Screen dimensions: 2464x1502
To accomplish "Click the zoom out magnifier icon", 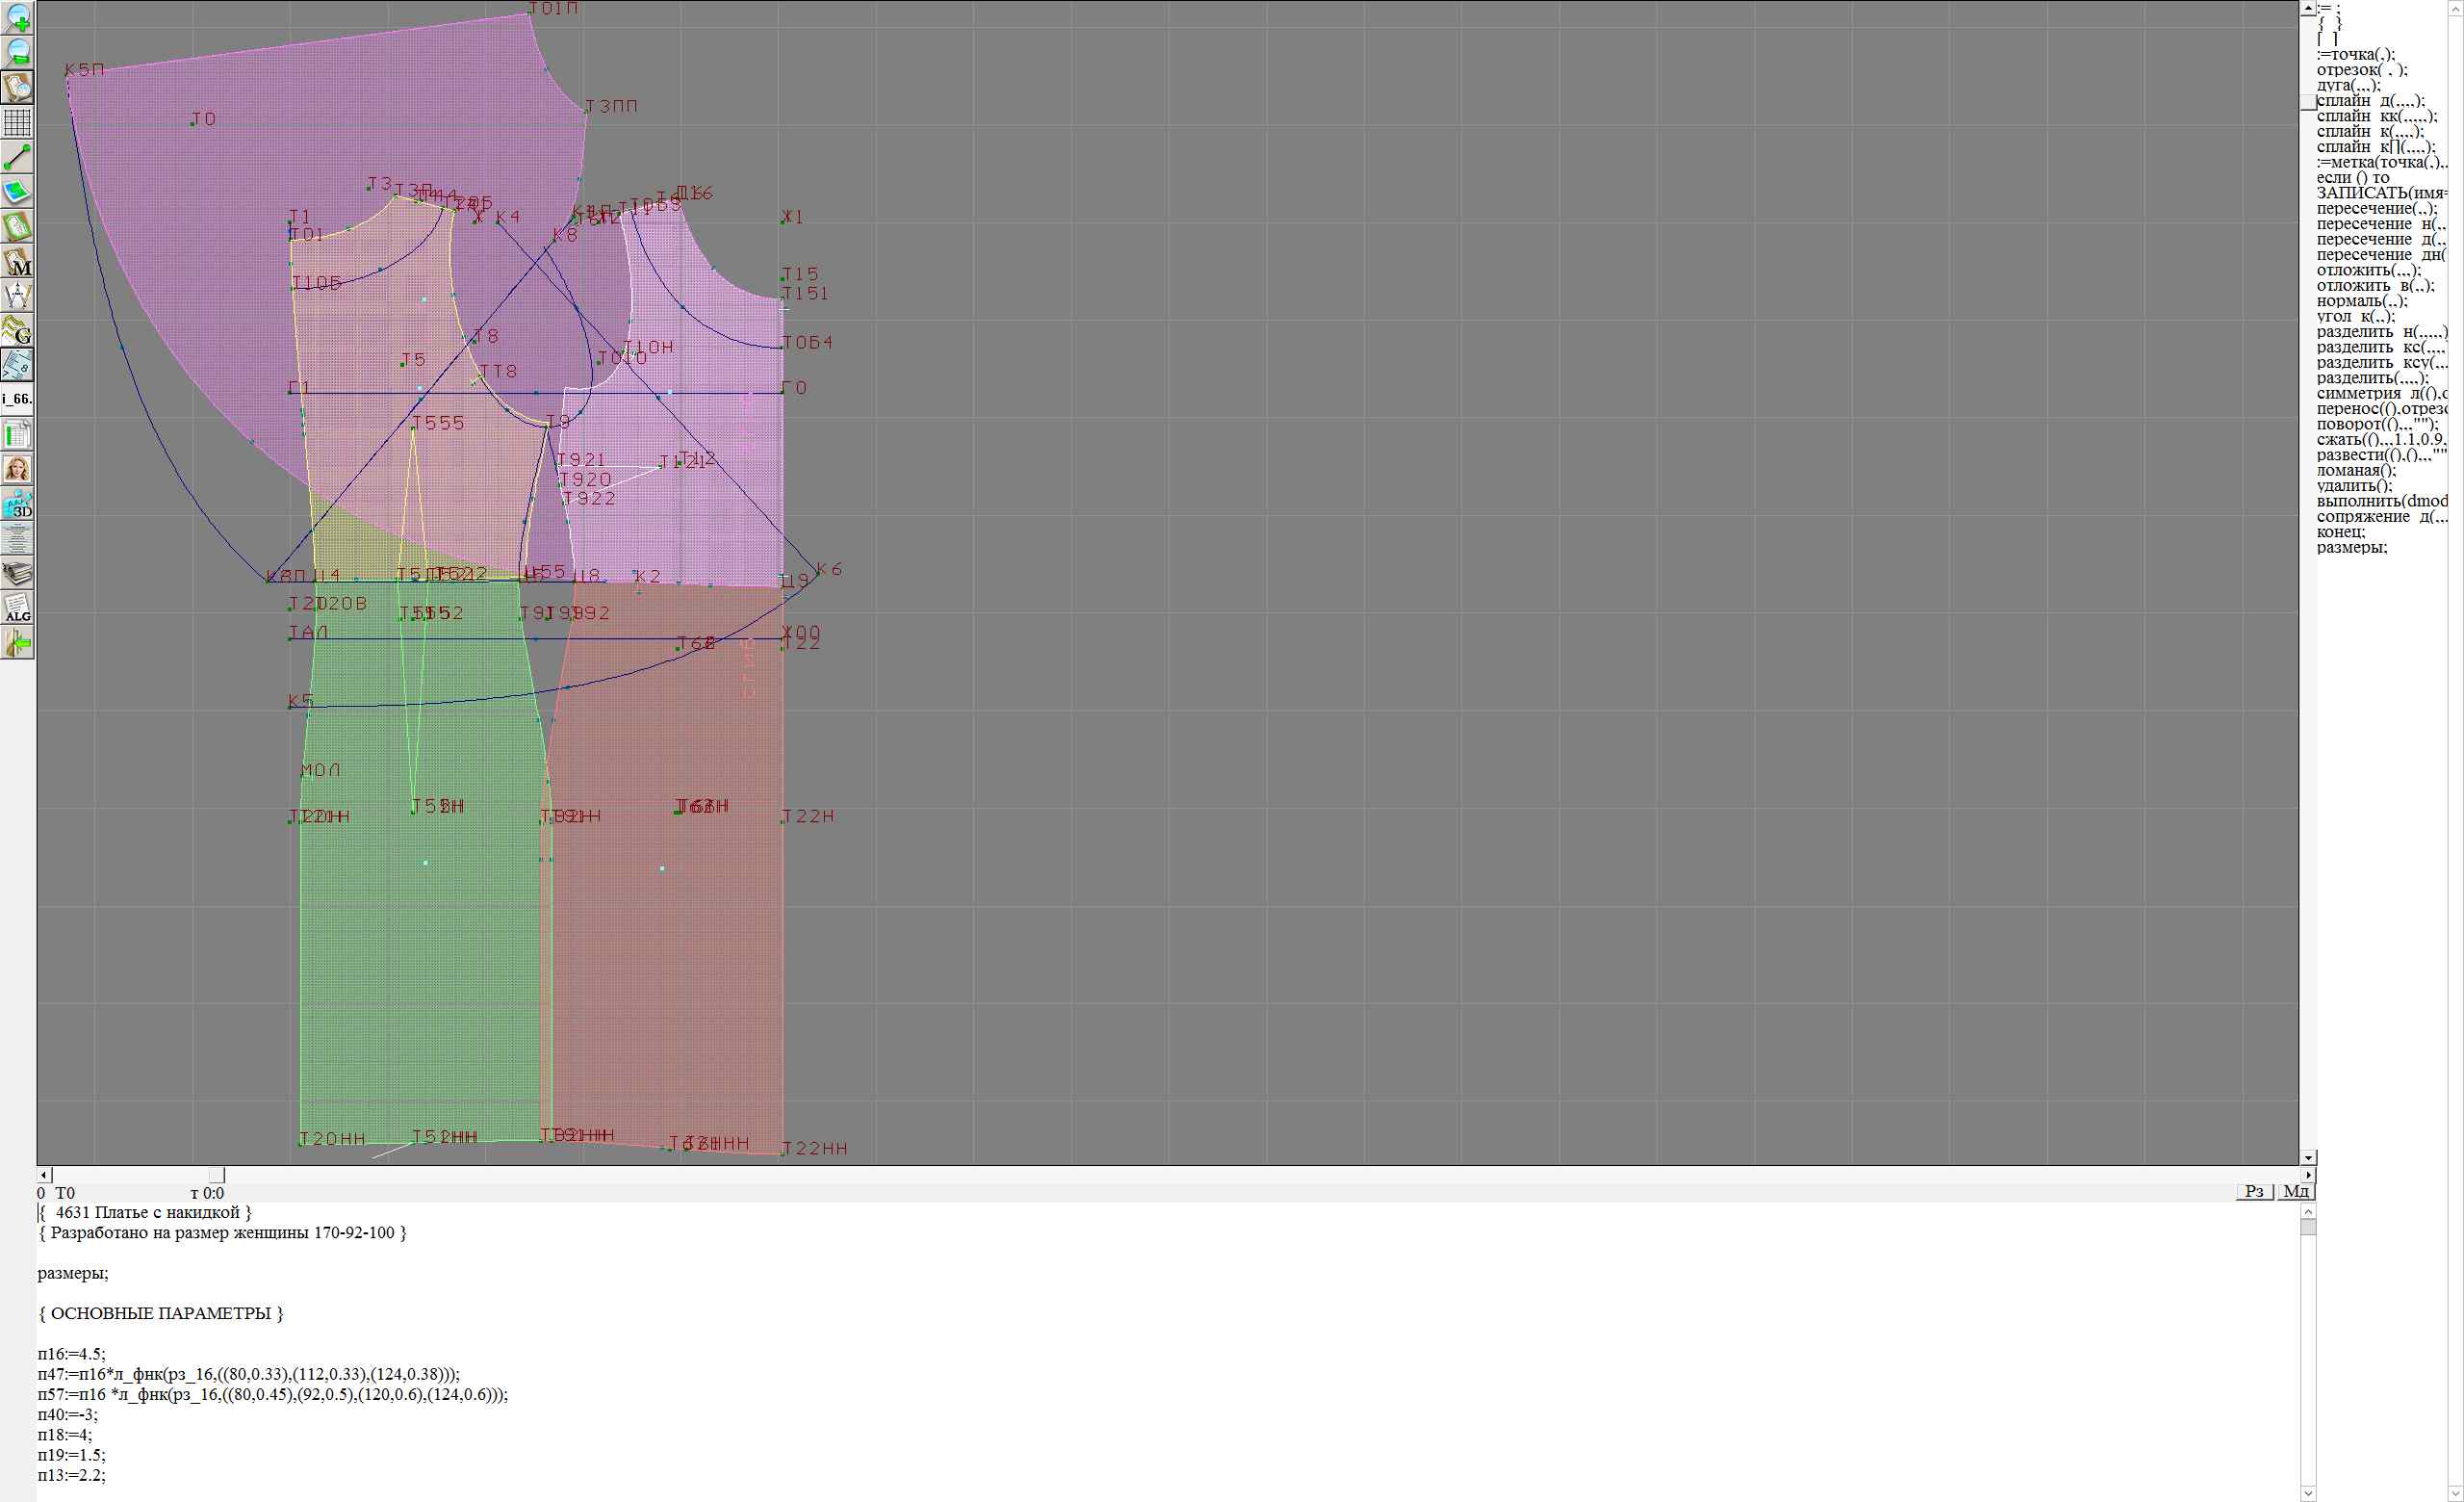I will click(x=18, y=52).
